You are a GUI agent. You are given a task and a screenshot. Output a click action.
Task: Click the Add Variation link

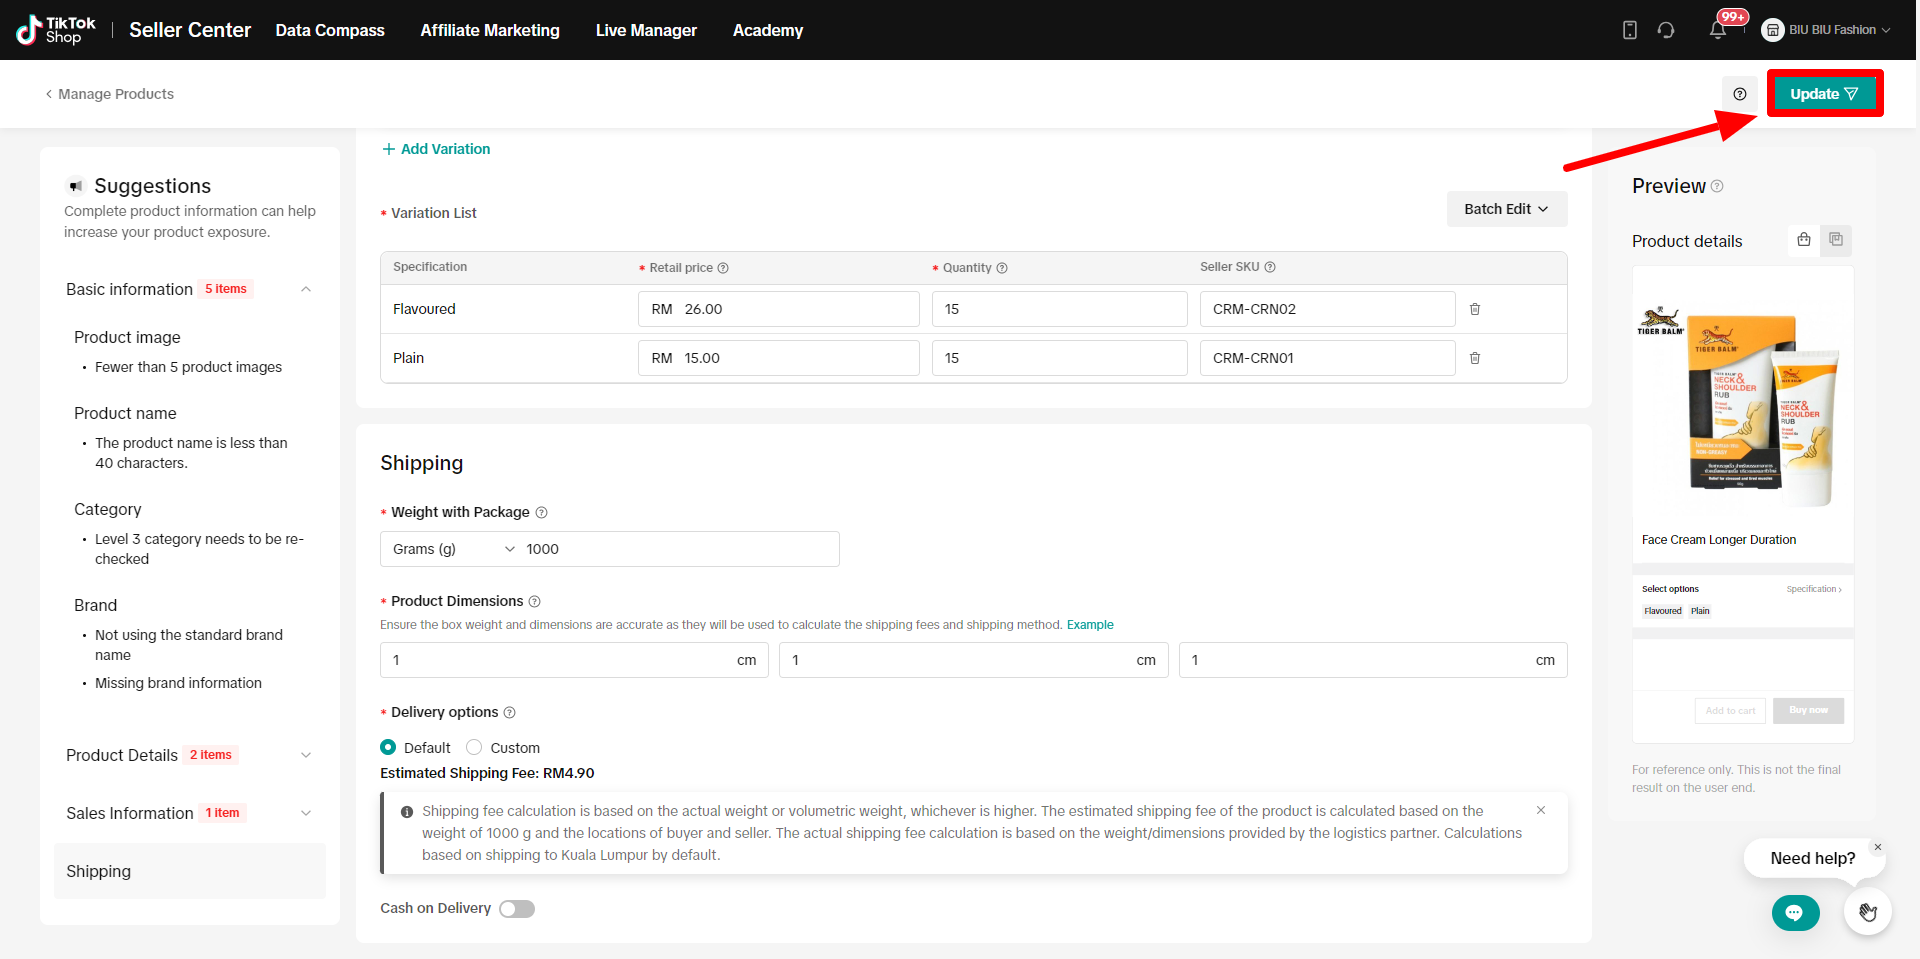pos(436,149)
